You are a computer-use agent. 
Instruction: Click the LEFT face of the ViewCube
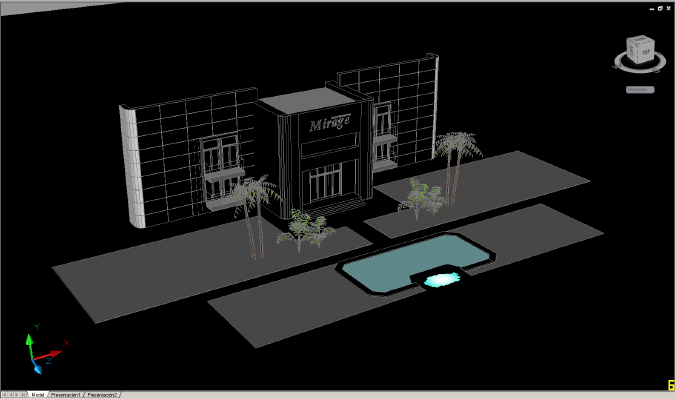pyautogui.click(x=632, y=51)
